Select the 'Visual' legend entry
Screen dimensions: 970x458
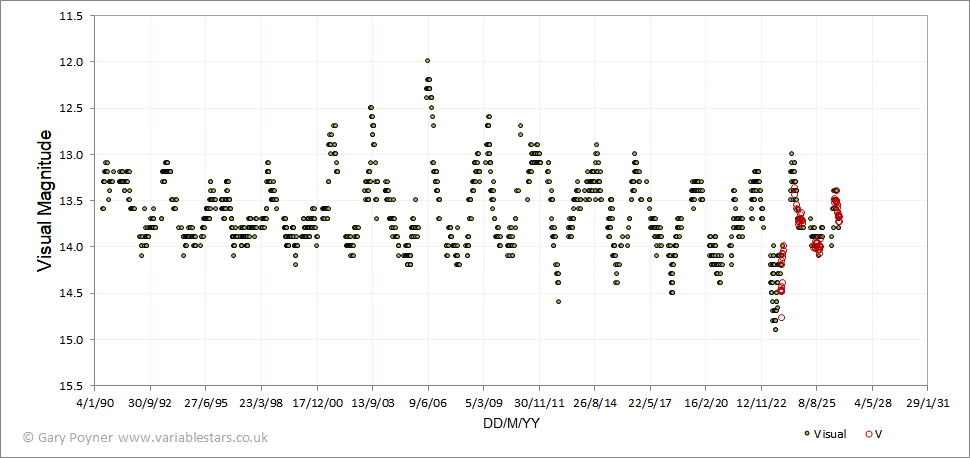pos(824,434)
